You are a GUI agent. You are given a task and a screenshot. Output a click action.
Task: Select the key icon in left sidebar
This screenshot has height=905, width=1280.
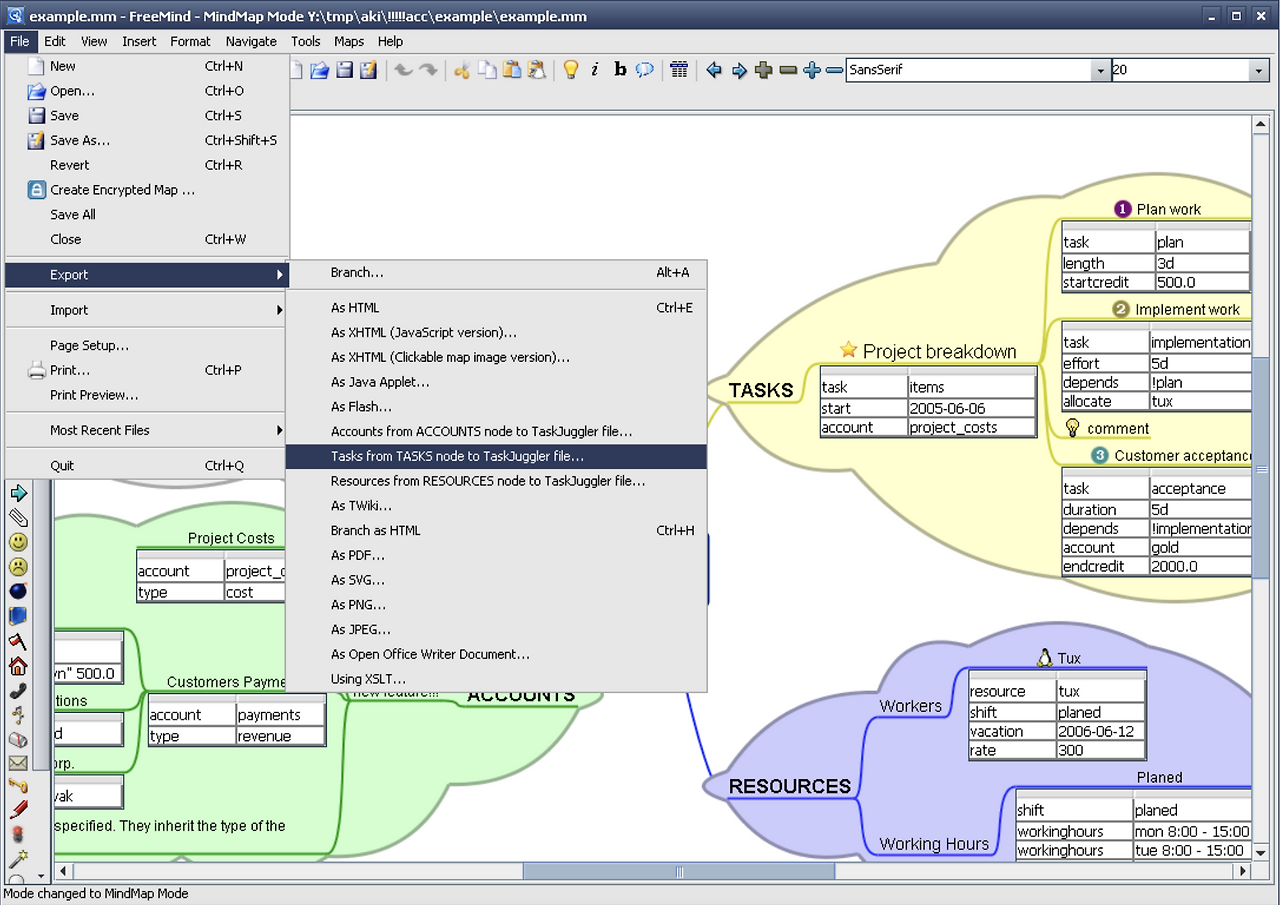pos(18,786)
